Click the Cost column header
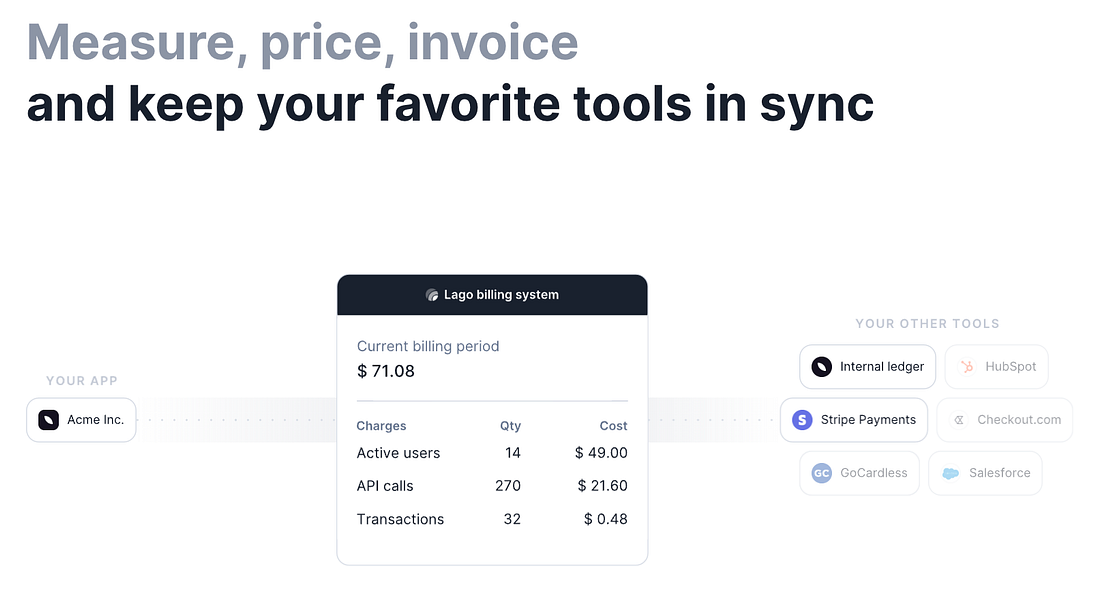This screenshot has width=1094, height=600. 613,426
